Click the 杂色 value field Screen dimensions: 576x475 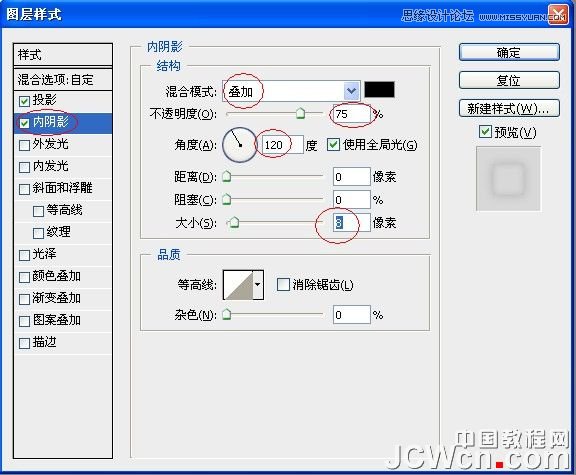(x=352, y=314)
